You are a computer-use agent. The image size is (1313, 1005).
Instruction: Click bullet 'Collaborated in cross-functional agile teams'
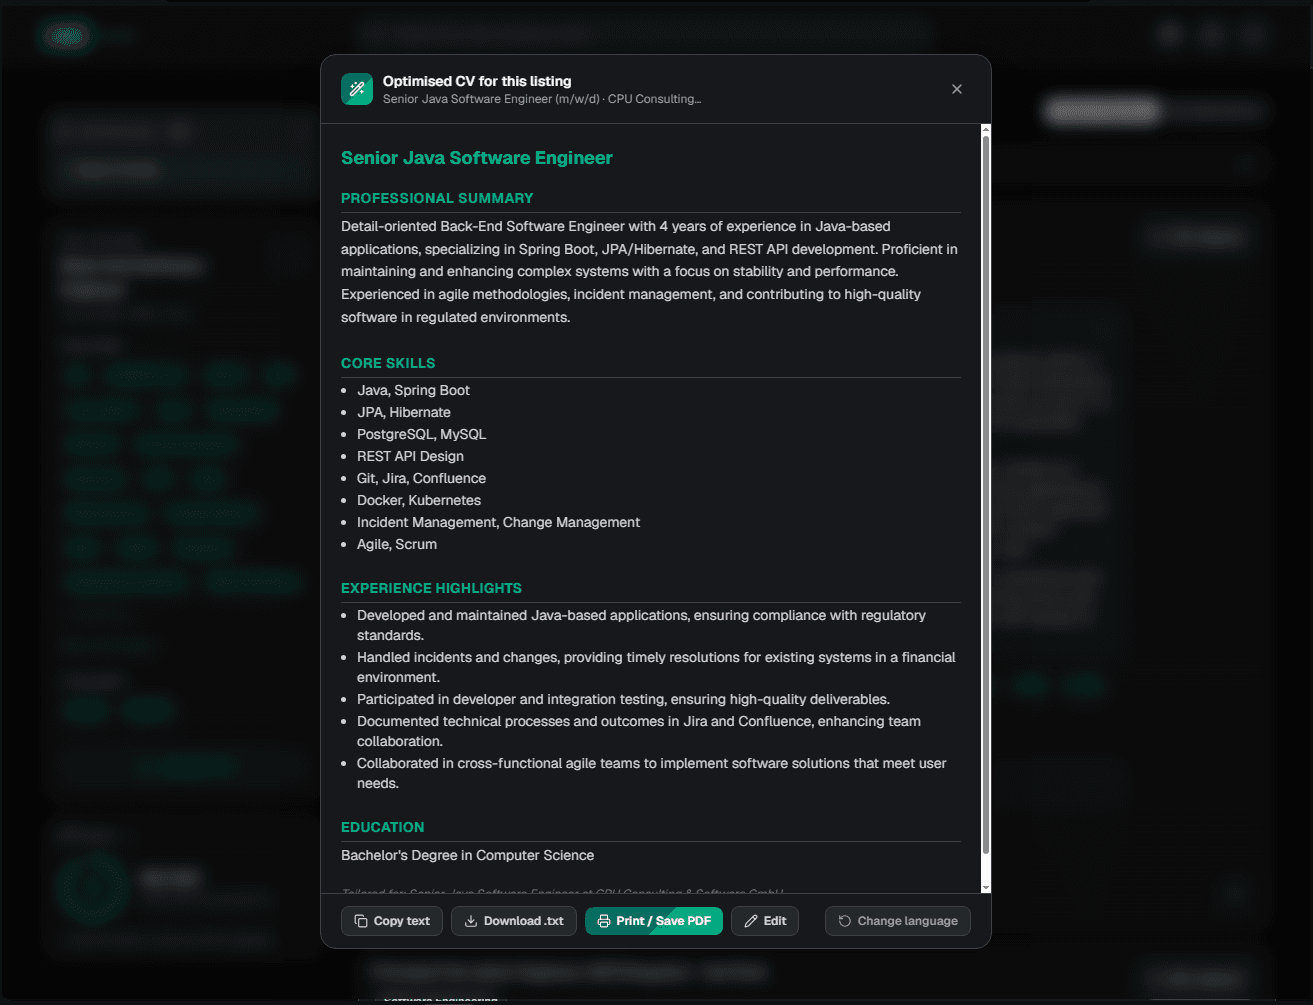[x=652, y=773]
